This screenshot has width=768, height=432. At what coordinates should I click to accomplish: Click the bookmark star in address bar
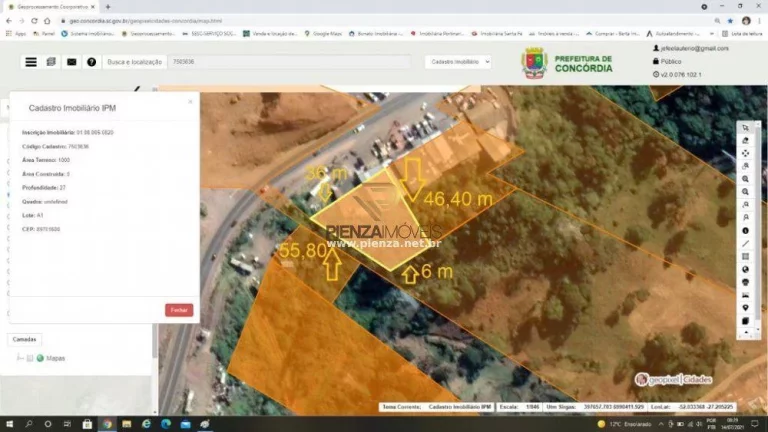click(730, 21)
